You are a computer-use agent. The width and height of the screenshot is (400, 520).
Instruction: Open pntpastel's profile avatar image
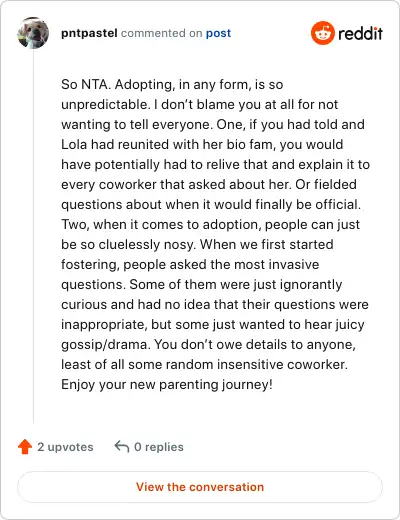33,33
